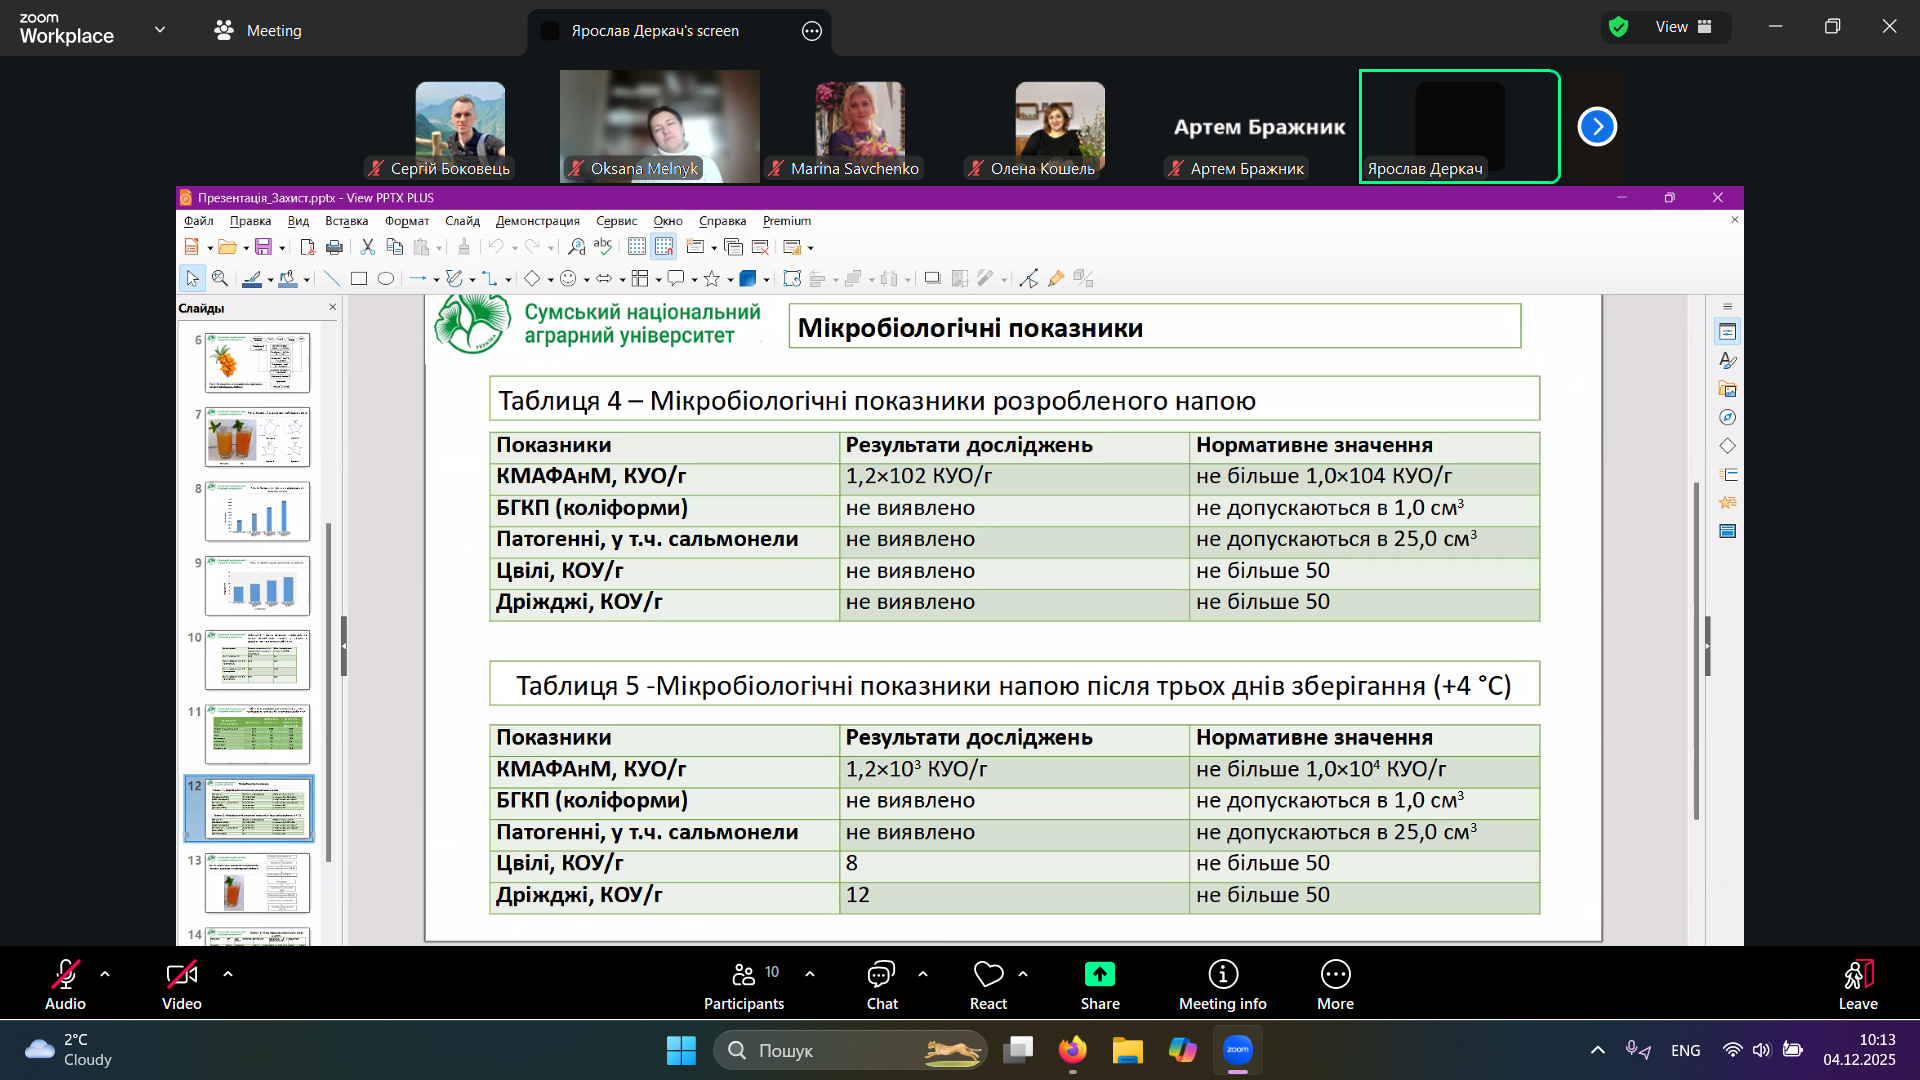This screenshot has height=1080, width=1920.
Task: Open the View layout dropdown
Action: tap(1683, 27)
